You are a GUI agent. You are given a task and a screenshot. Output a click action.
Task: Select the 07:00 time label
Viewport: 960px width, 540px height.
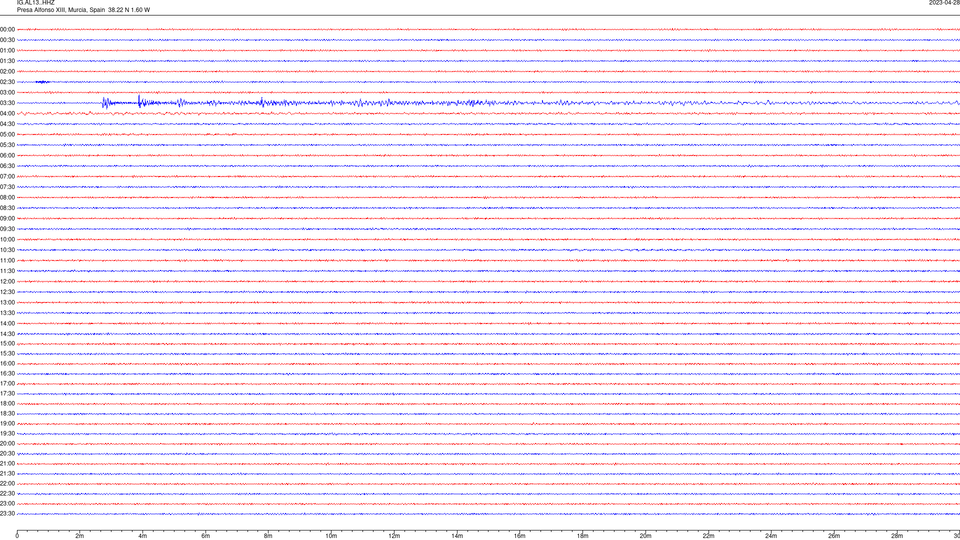(x=7, y=176)
